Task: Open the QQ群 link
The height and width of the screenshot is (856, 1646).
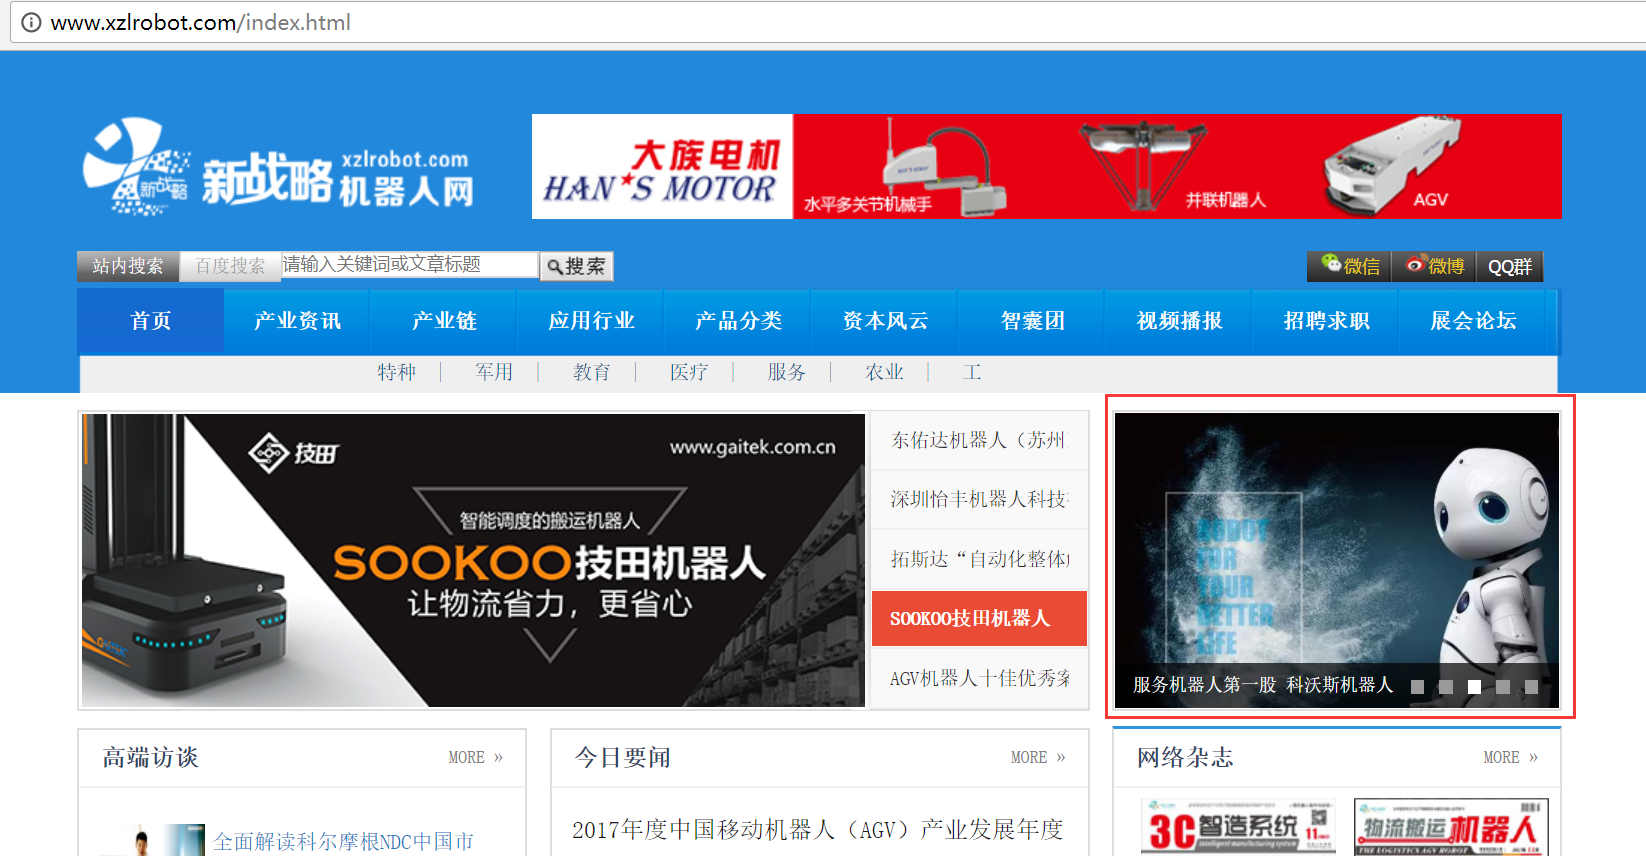Action: coord(1509,266)
